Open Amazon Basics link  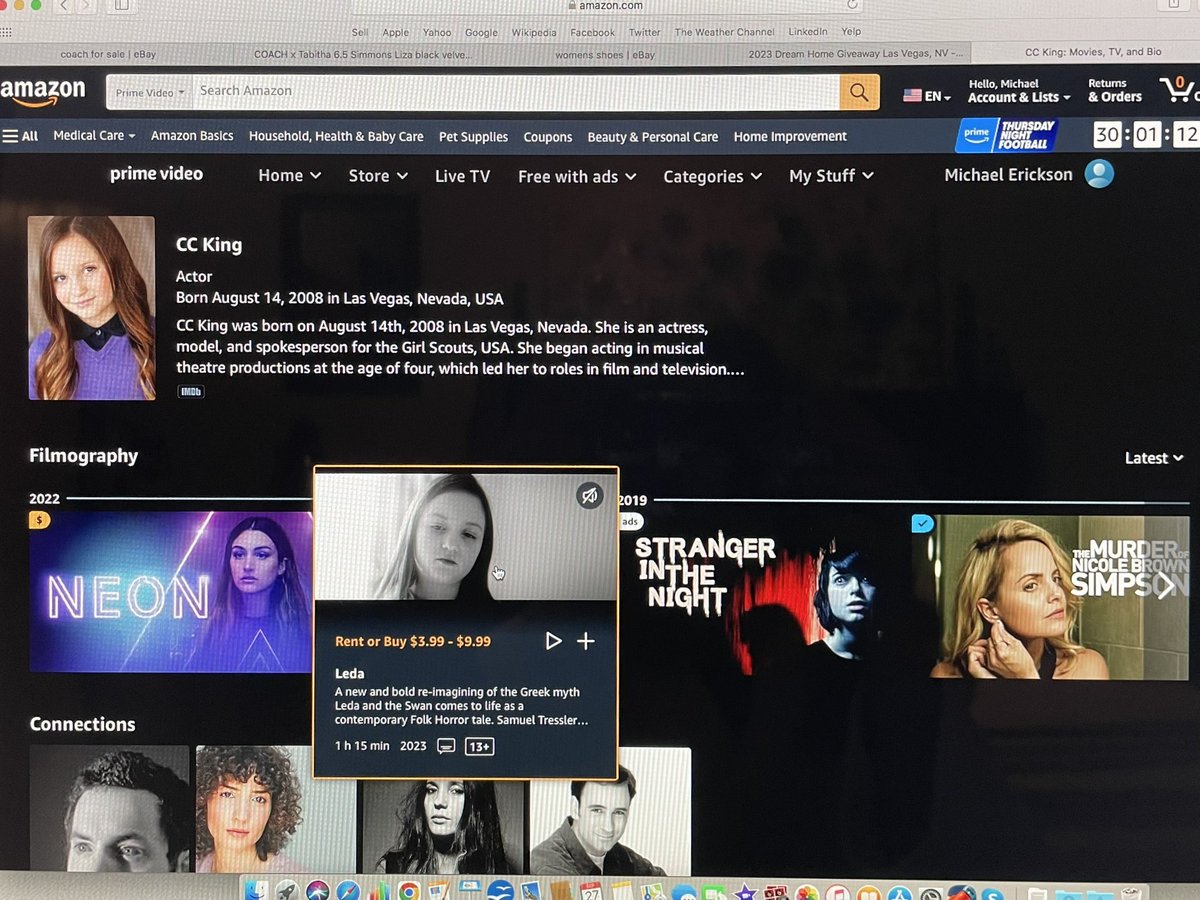(192, 136)
